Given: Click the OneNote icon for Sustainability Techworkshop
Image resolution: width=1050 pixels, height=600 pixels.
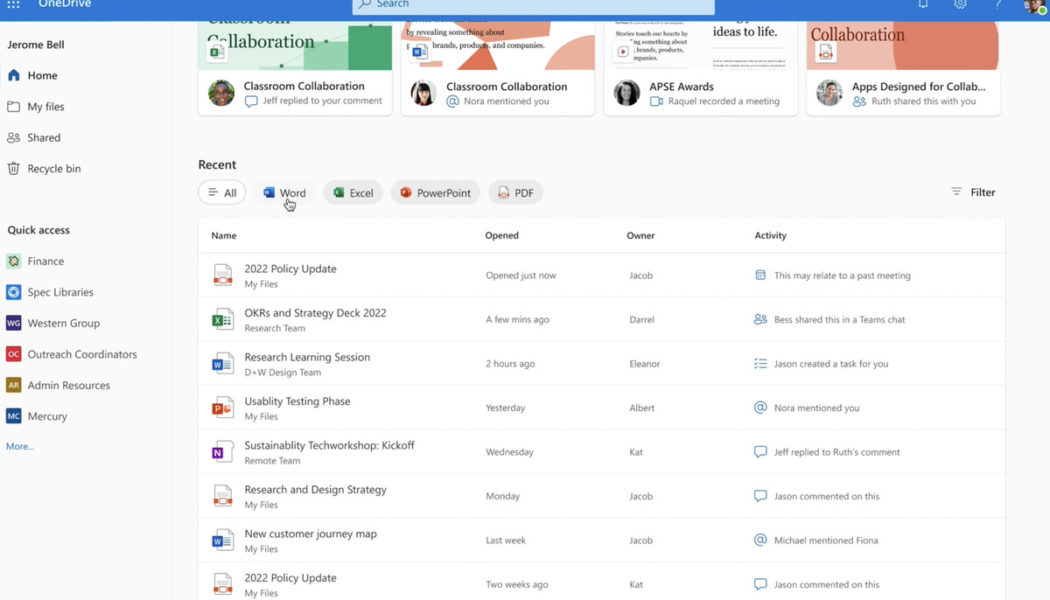Looking at the screenshot, I should pos(223,451).
